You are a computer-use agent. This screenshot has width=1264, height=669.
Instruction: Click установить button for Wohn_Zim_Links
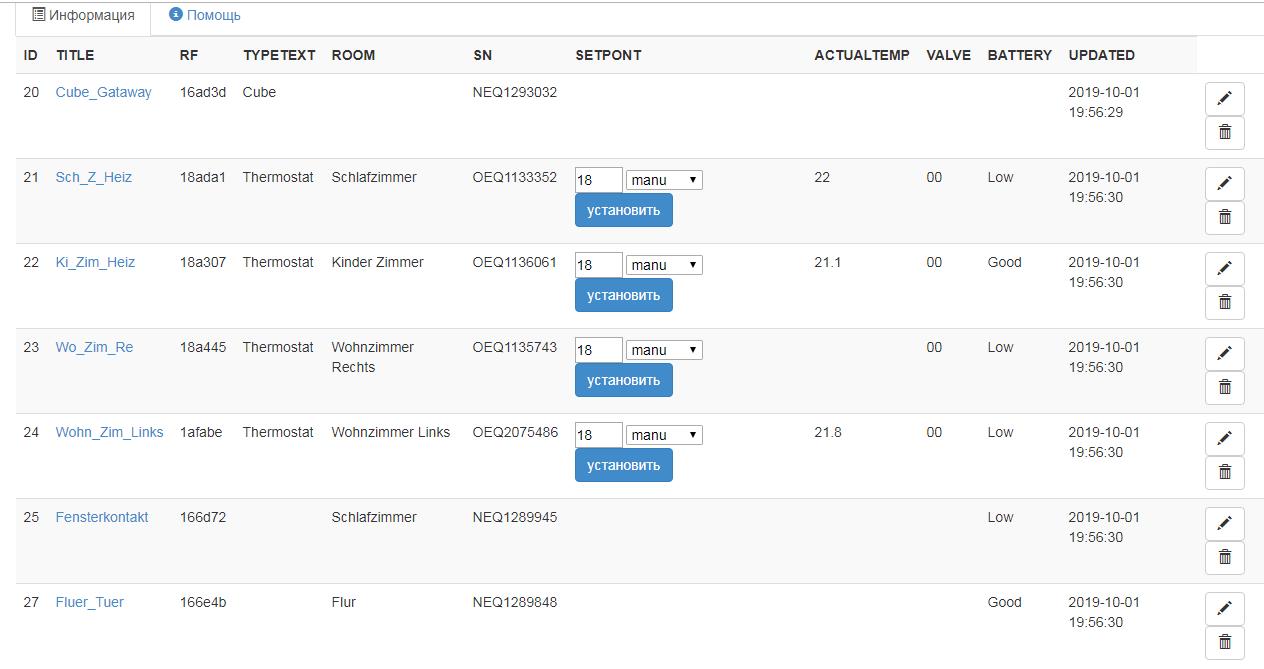click(x=623, y=465)
